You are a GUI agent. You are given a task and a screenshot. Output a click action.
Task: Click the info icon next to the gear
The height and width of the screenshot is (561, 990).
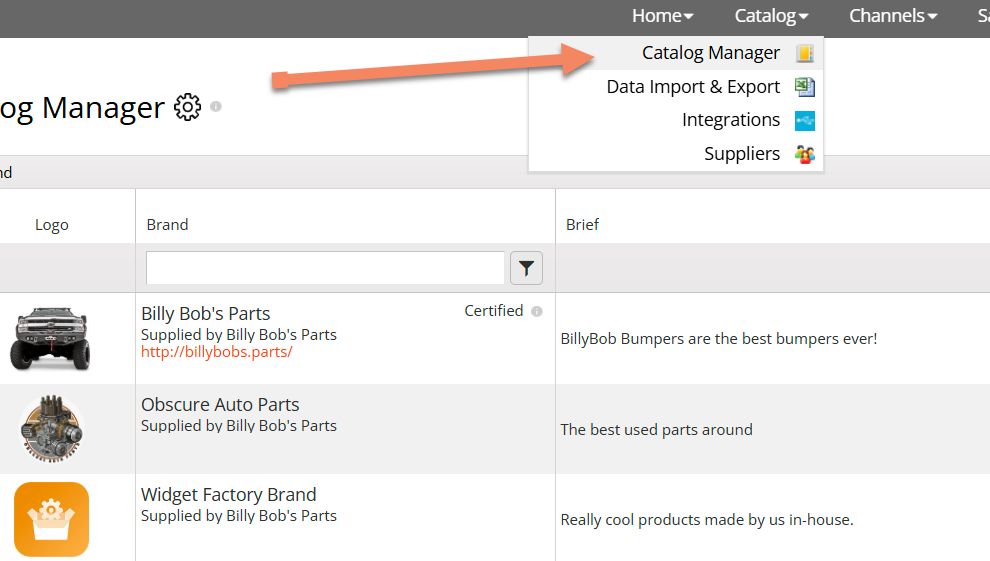pos(216,106)
